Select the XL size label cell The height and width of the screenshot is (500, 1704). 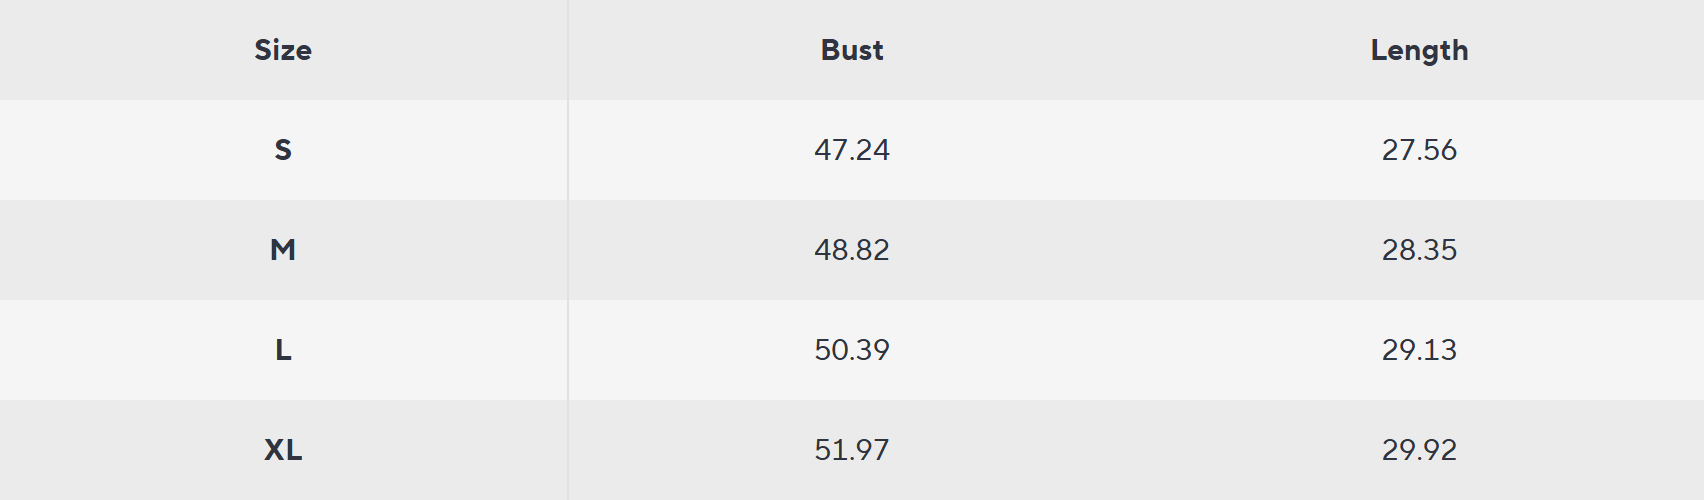click(x=283, y=450)
